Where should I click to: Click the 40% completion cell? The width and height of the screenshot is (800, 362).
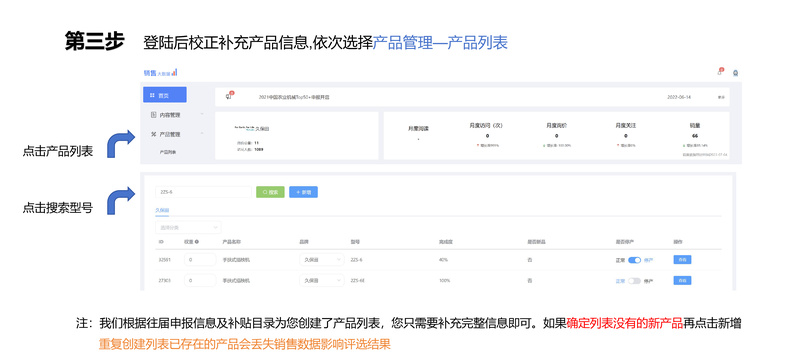tap(443, 260)
